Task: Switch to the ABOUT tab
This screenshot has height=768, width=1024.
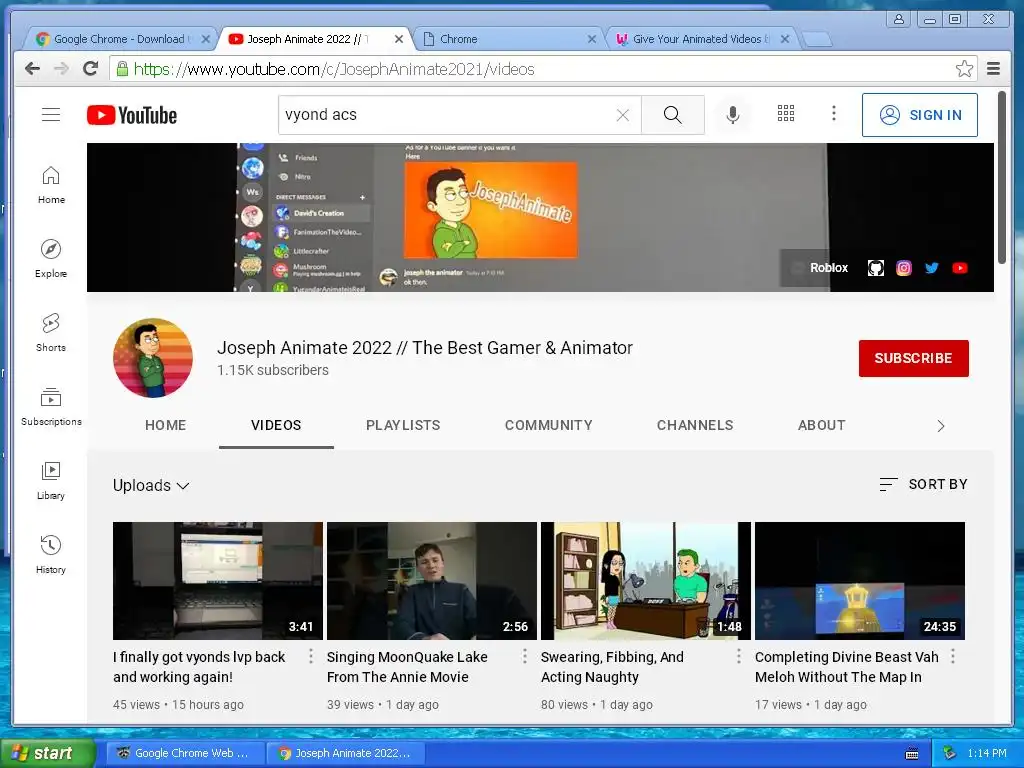Action: pyautogui.click(x=822, y=425)
